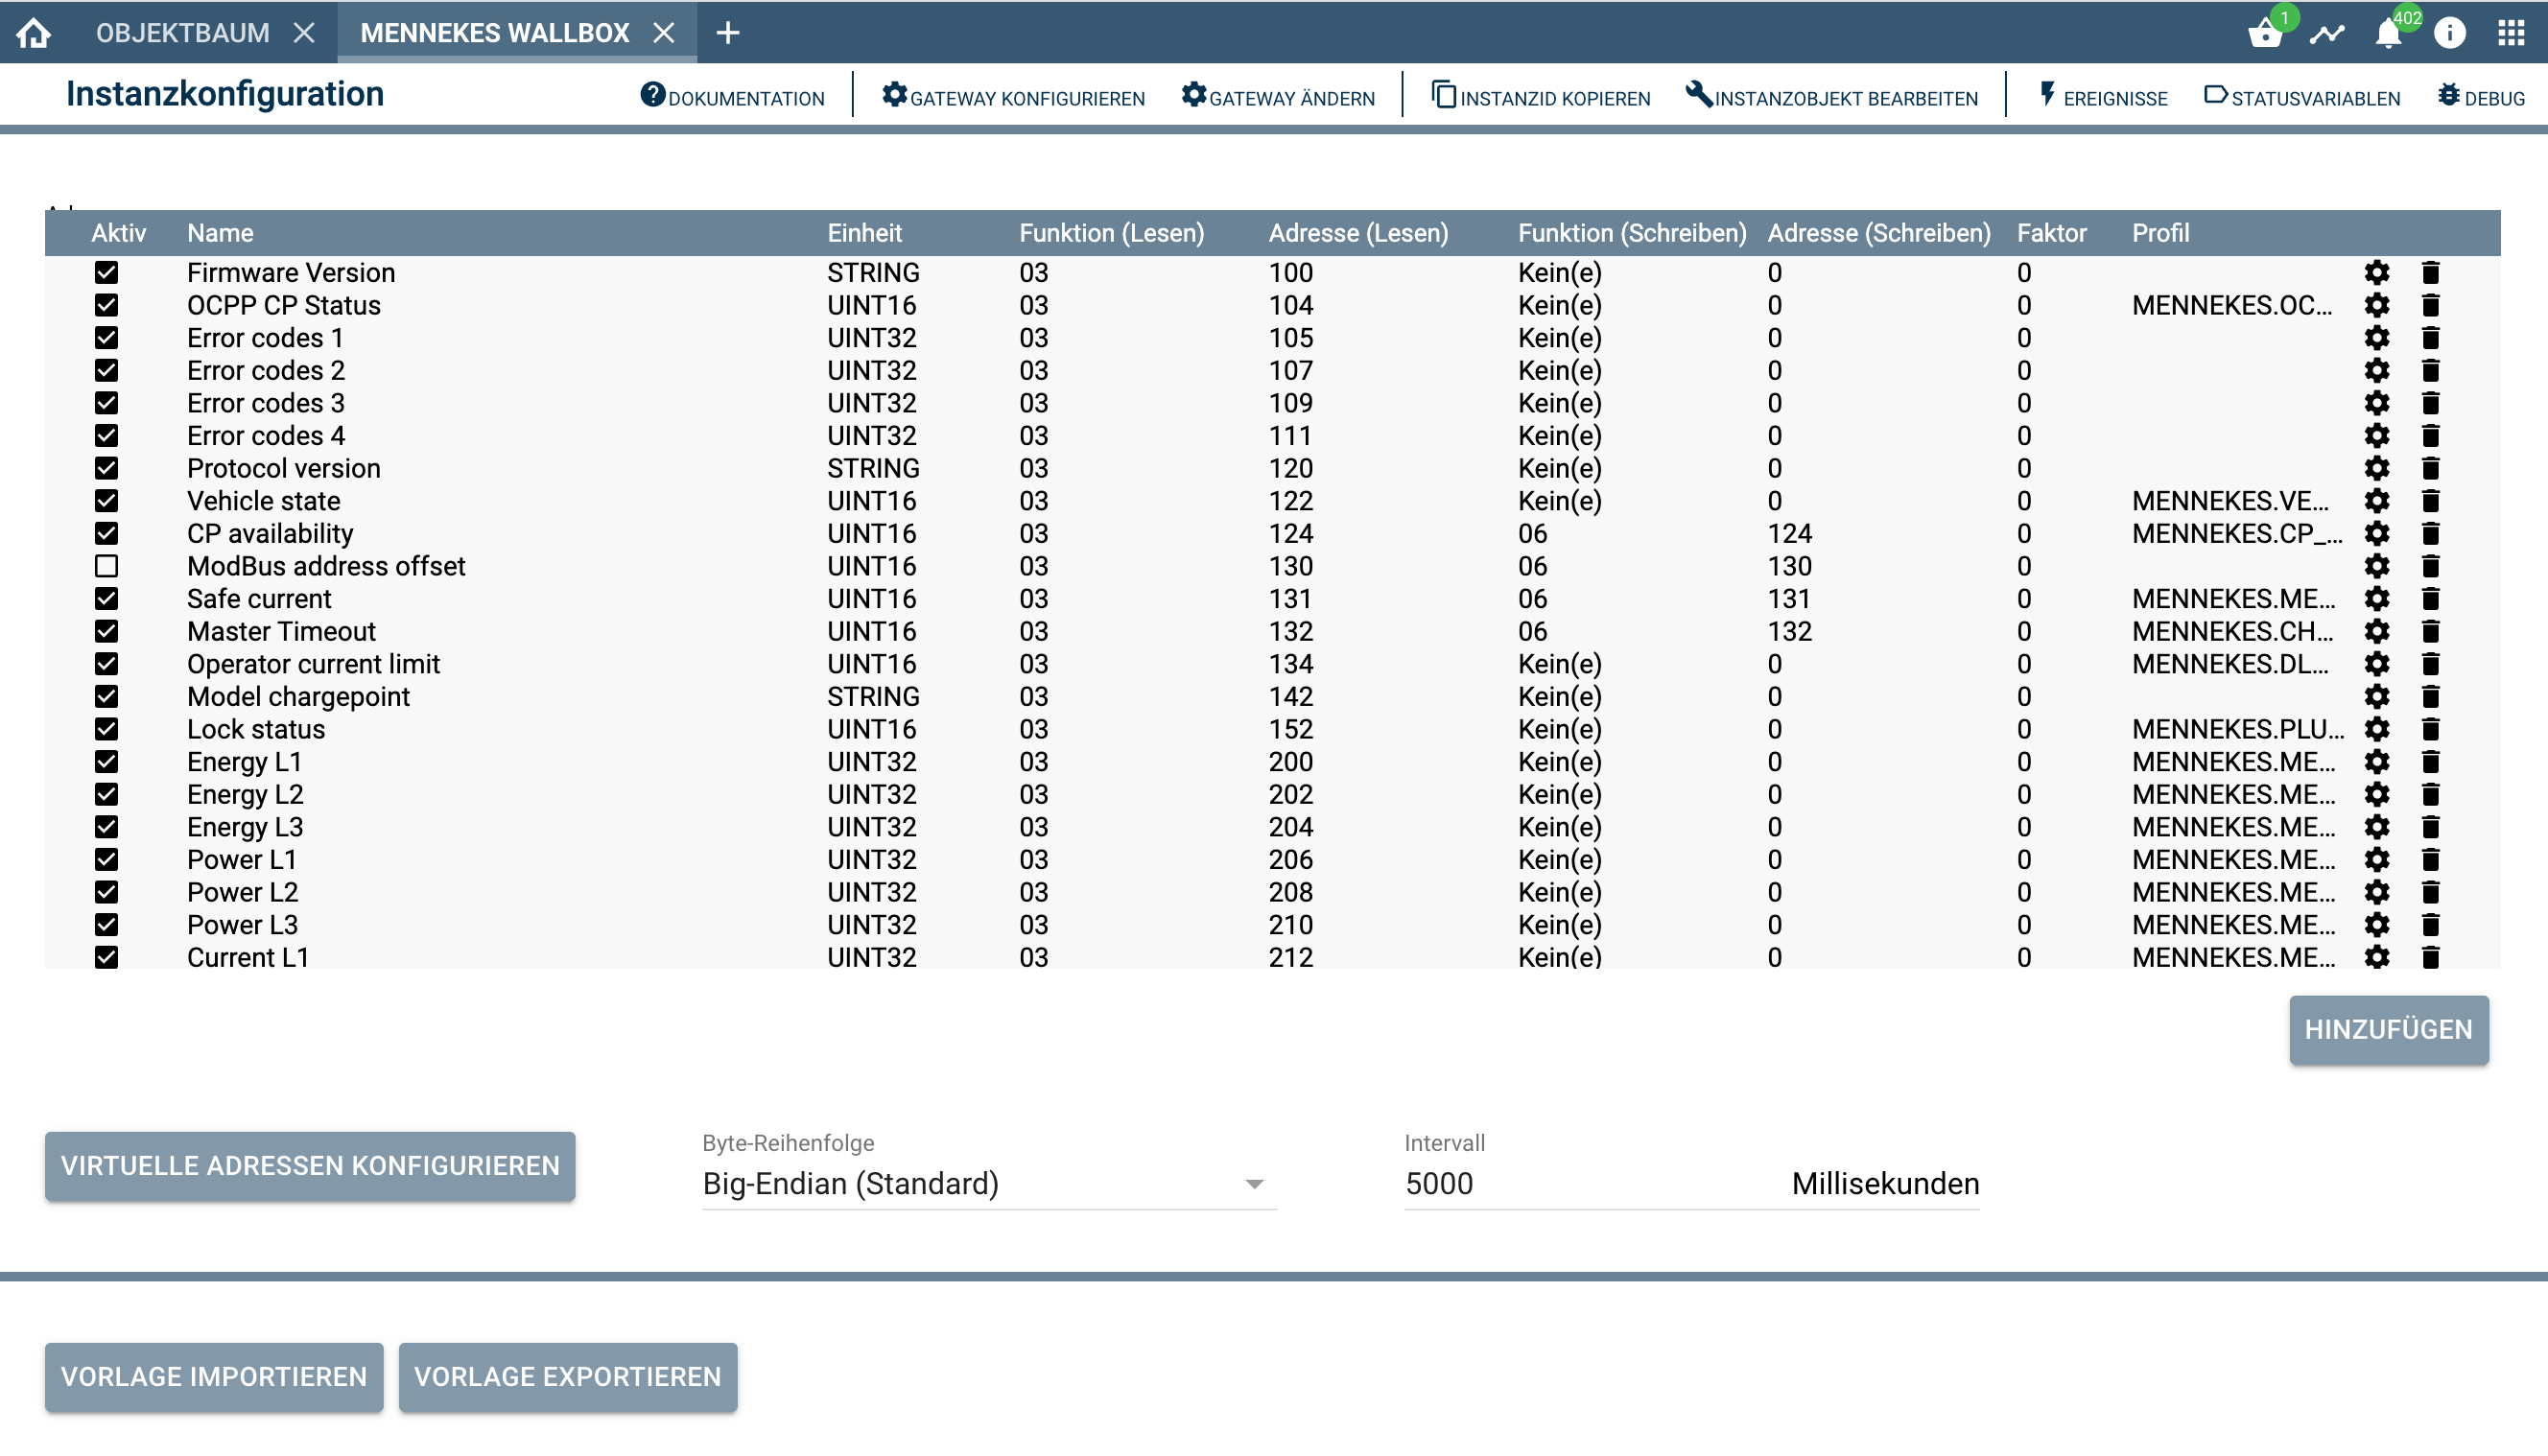
Task: Open settings gear for Lock status
Action: (x=2377, y=729)
